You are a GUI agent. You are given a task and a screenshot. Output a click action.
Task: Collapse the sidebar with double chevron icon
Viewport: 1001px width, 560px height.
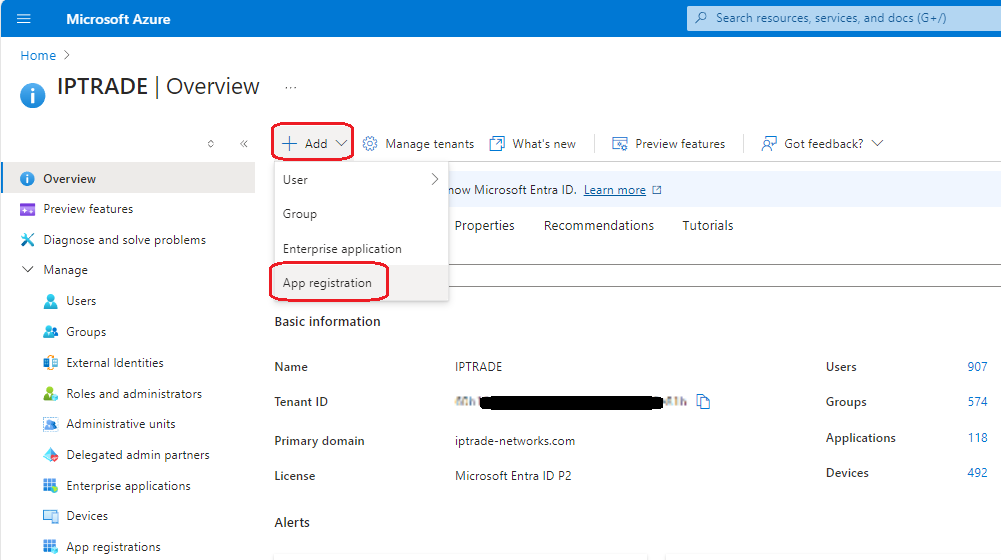[244, 144]
